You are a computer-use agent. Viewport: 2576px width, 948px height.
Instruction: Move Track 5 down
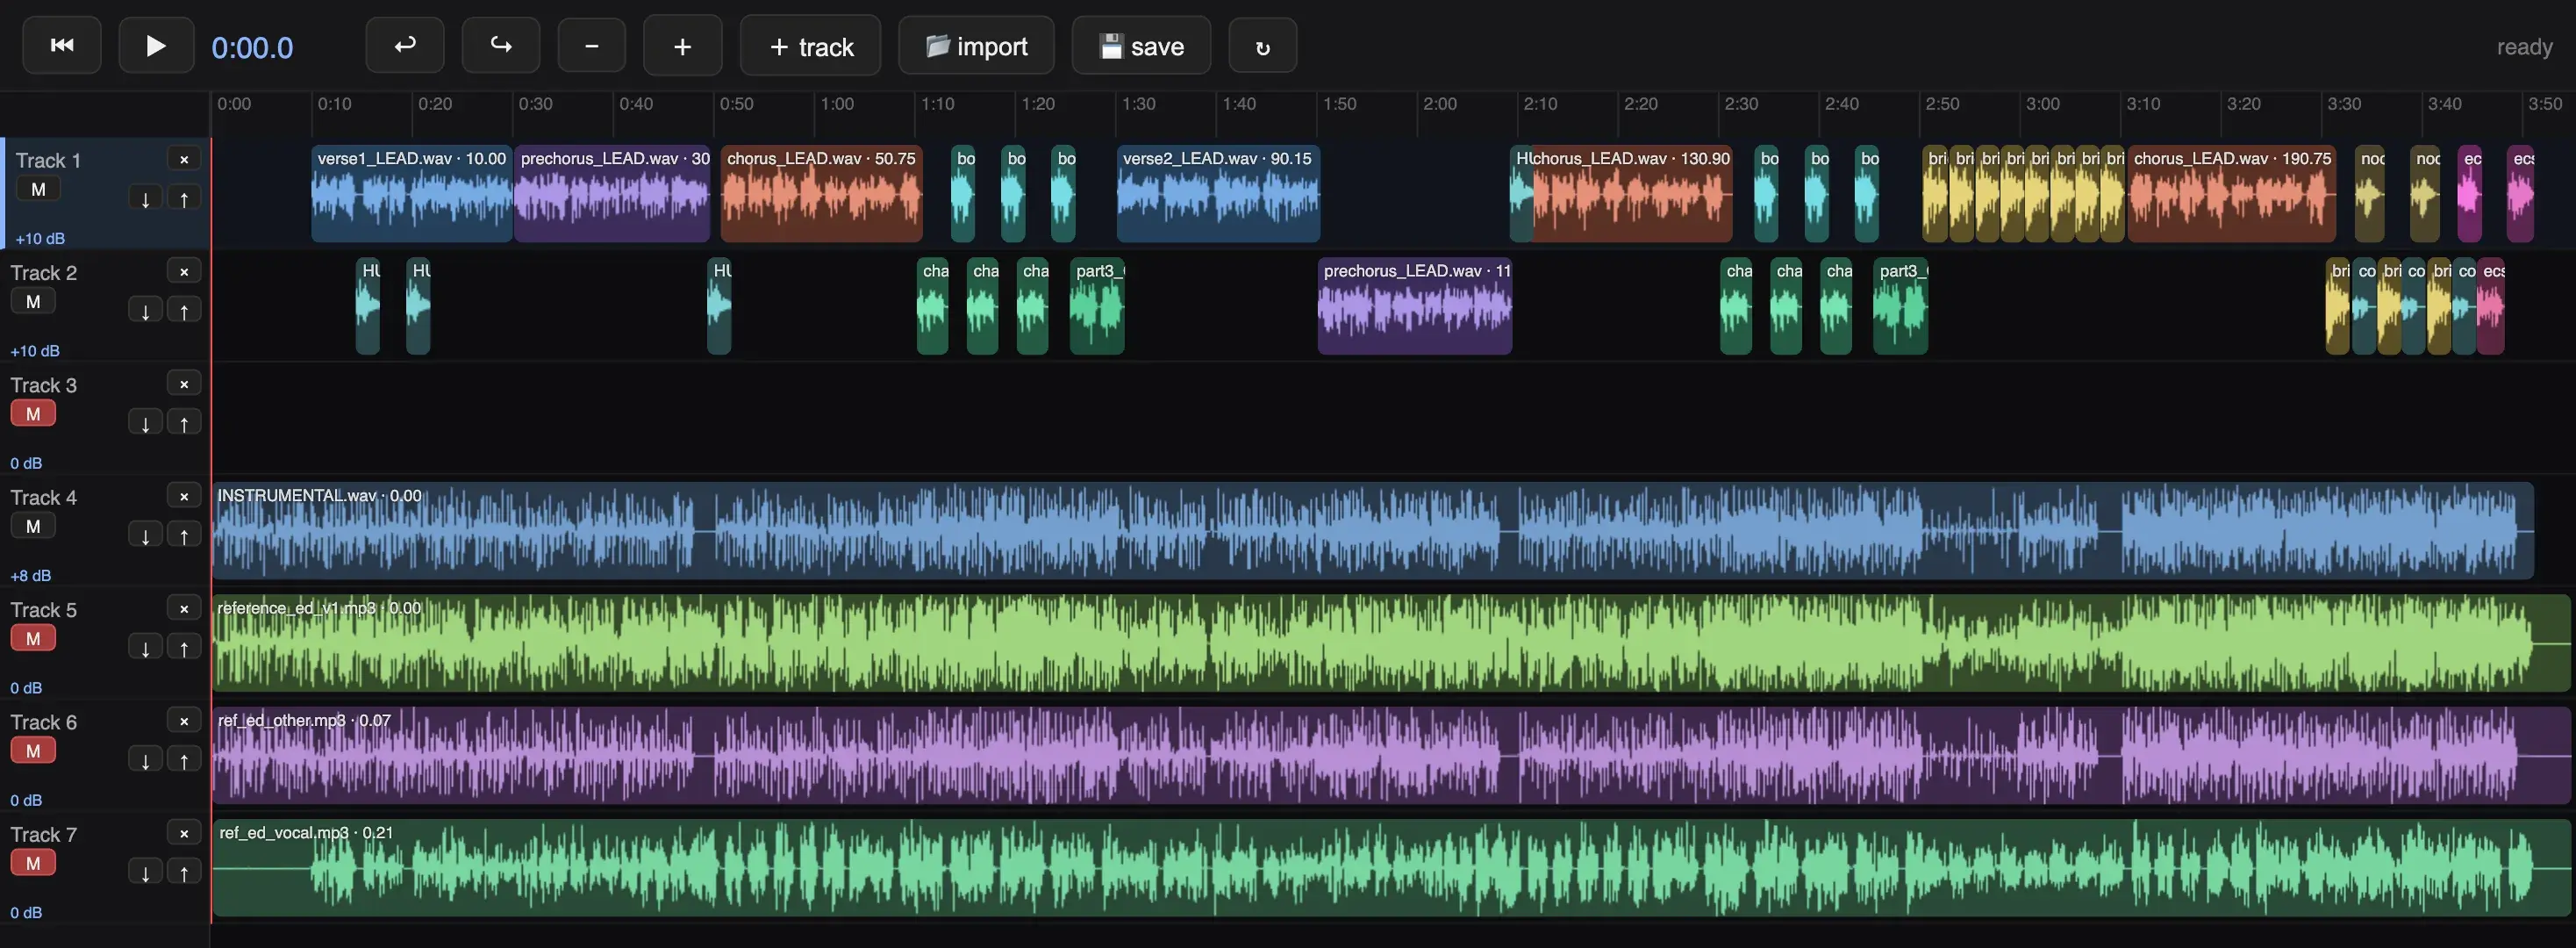coord(146,648)
